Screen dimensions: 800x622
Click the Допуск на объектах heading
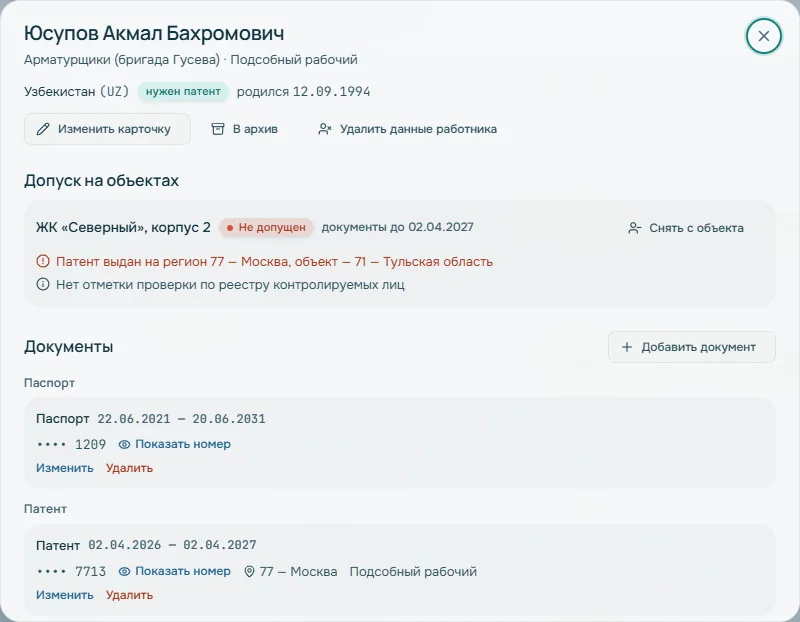(x=102, y=181)
